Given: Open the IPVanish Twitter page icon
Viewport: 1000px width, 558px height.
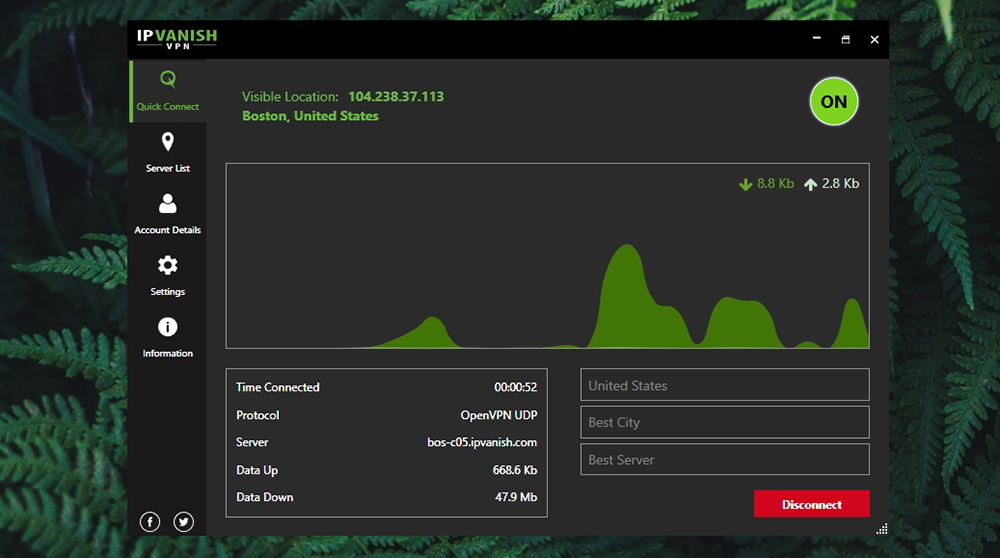Looking at the screenshot, I should click(184, 522).
